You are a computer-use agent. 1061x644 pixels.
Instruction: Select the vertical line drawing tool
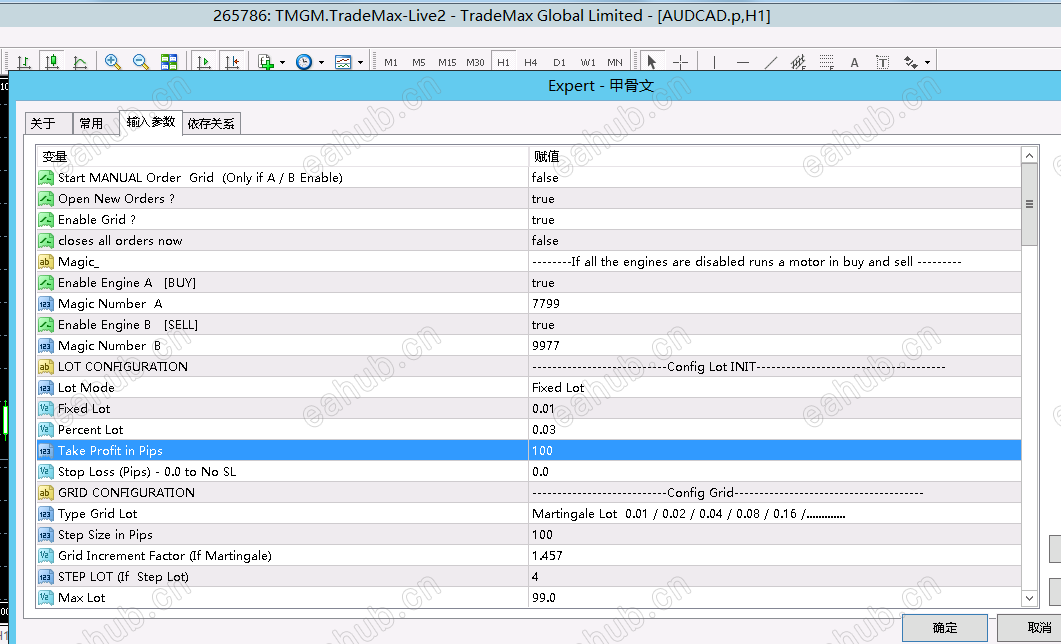pos(714,62)
